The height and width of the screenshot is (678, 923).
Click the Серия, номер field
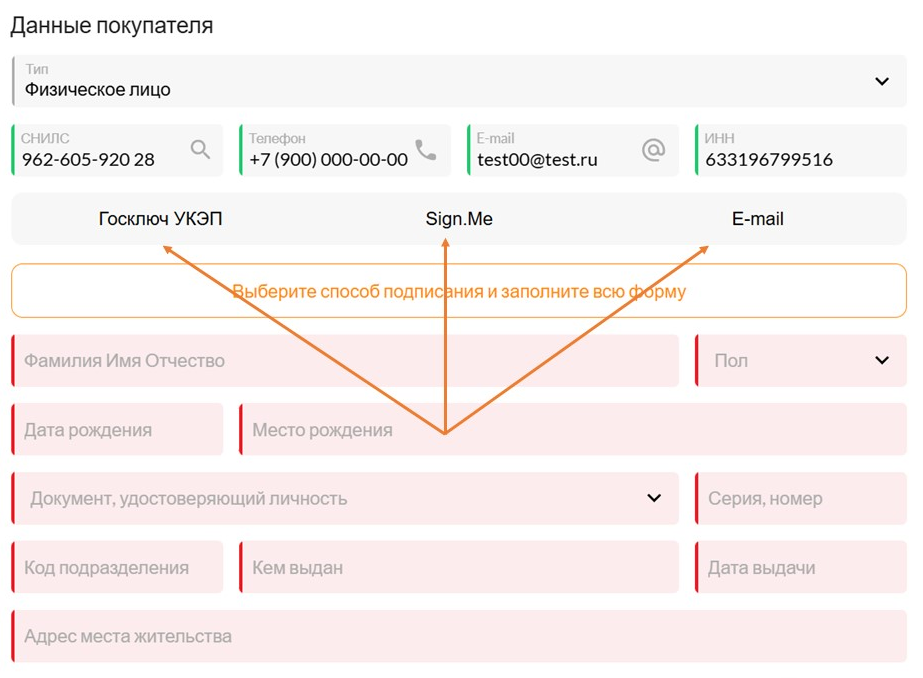[x=801, y=498]
